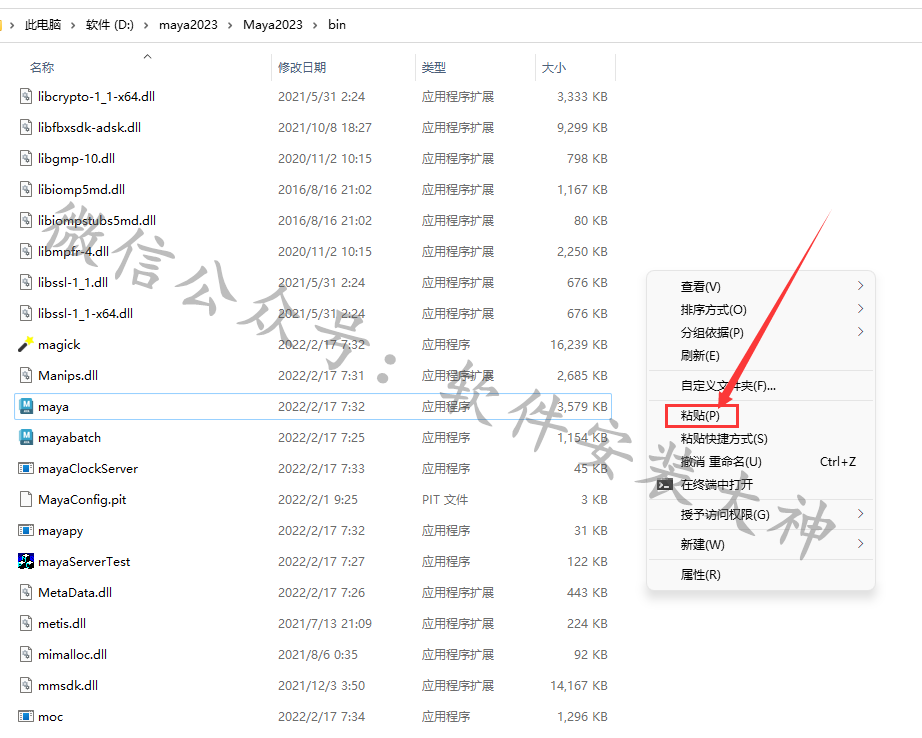Sort by 大小 column header
The height and width of the screenshot is (738, 922).
553,68
